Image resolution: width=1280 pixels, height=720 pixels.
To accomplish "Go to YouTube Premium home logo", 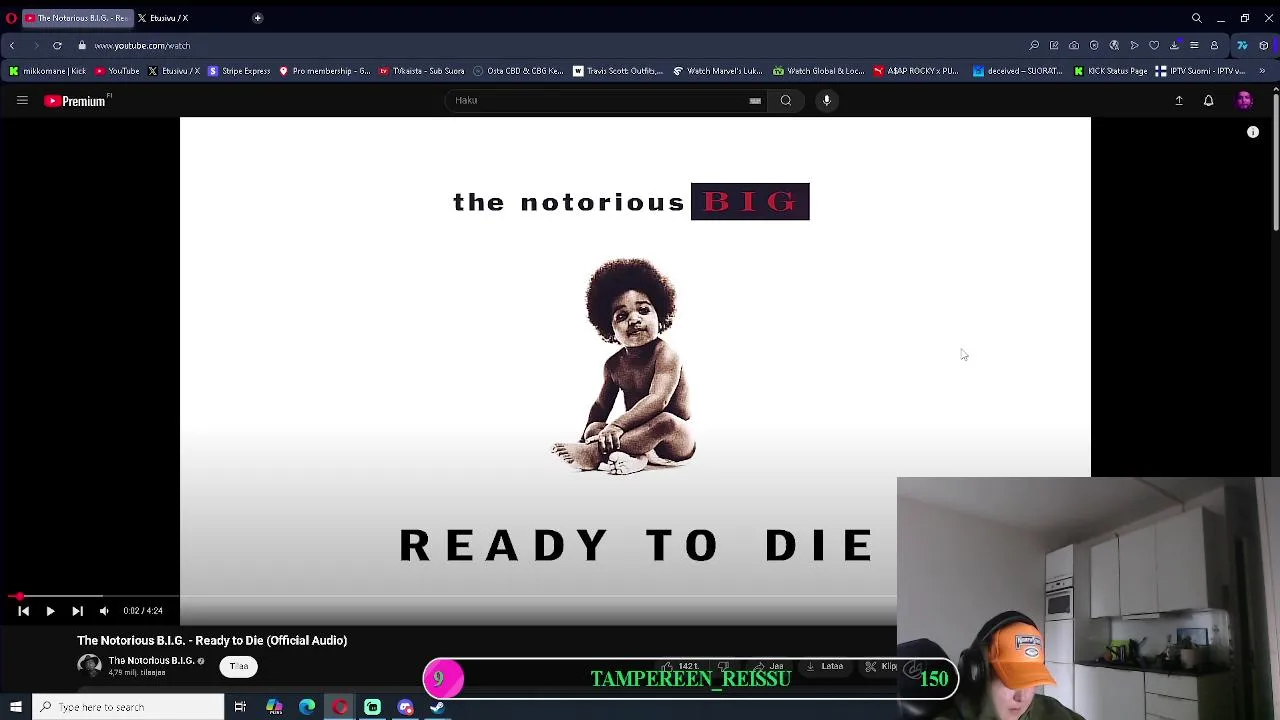I will [75, 101].
